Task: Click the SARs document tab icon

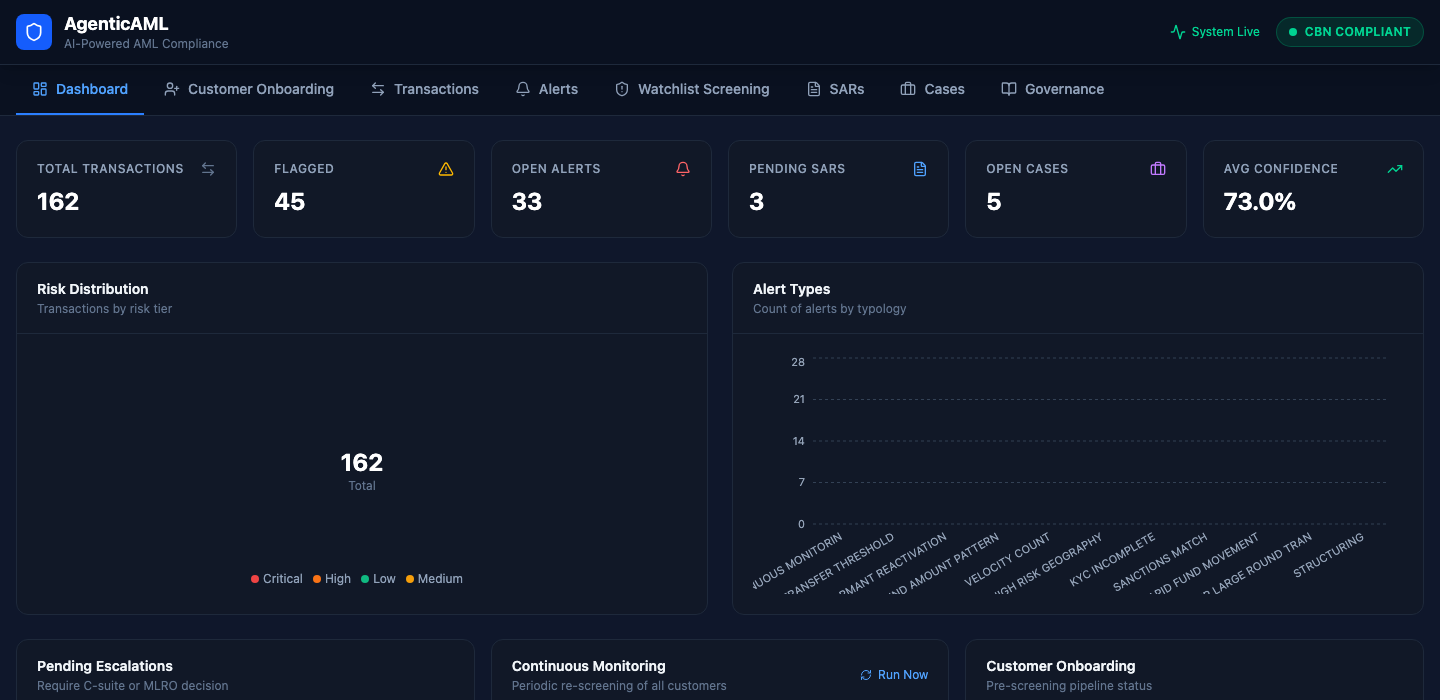Action: coord(814,89)
